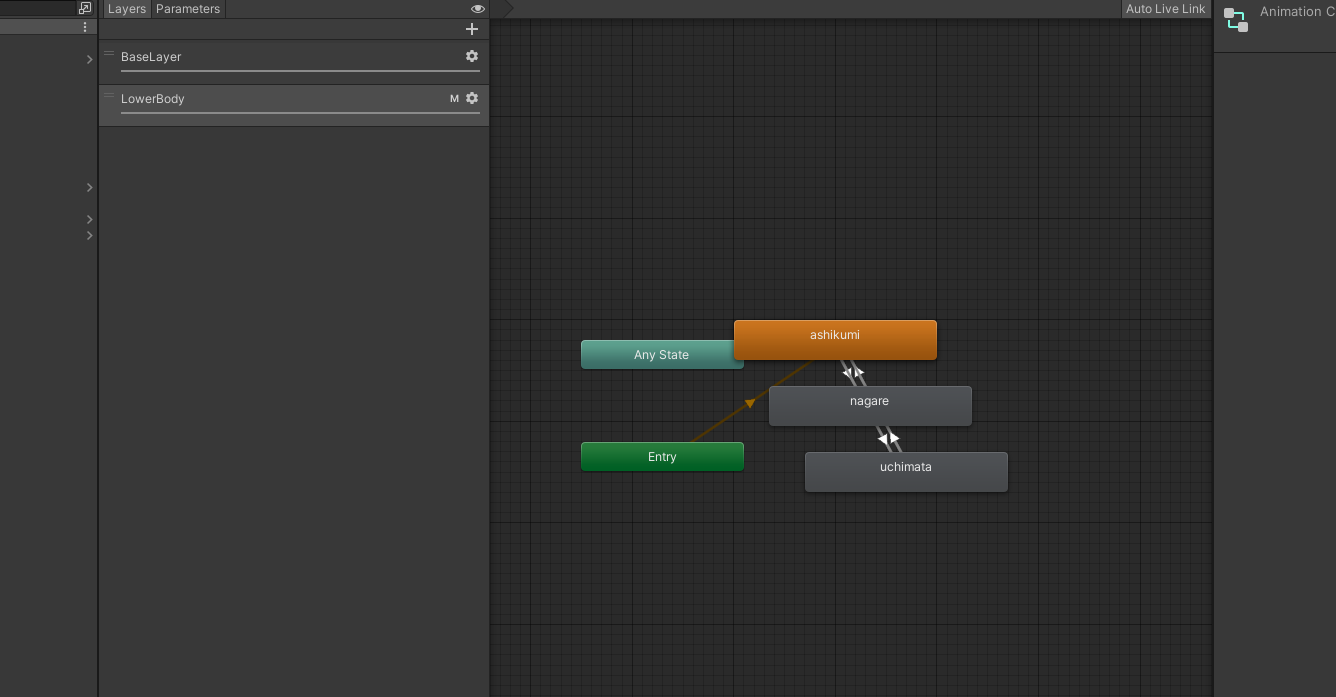
Task: Select the Entry to ashikumi transition arrow
Action: pyautogui.click(x=750, y=402)
